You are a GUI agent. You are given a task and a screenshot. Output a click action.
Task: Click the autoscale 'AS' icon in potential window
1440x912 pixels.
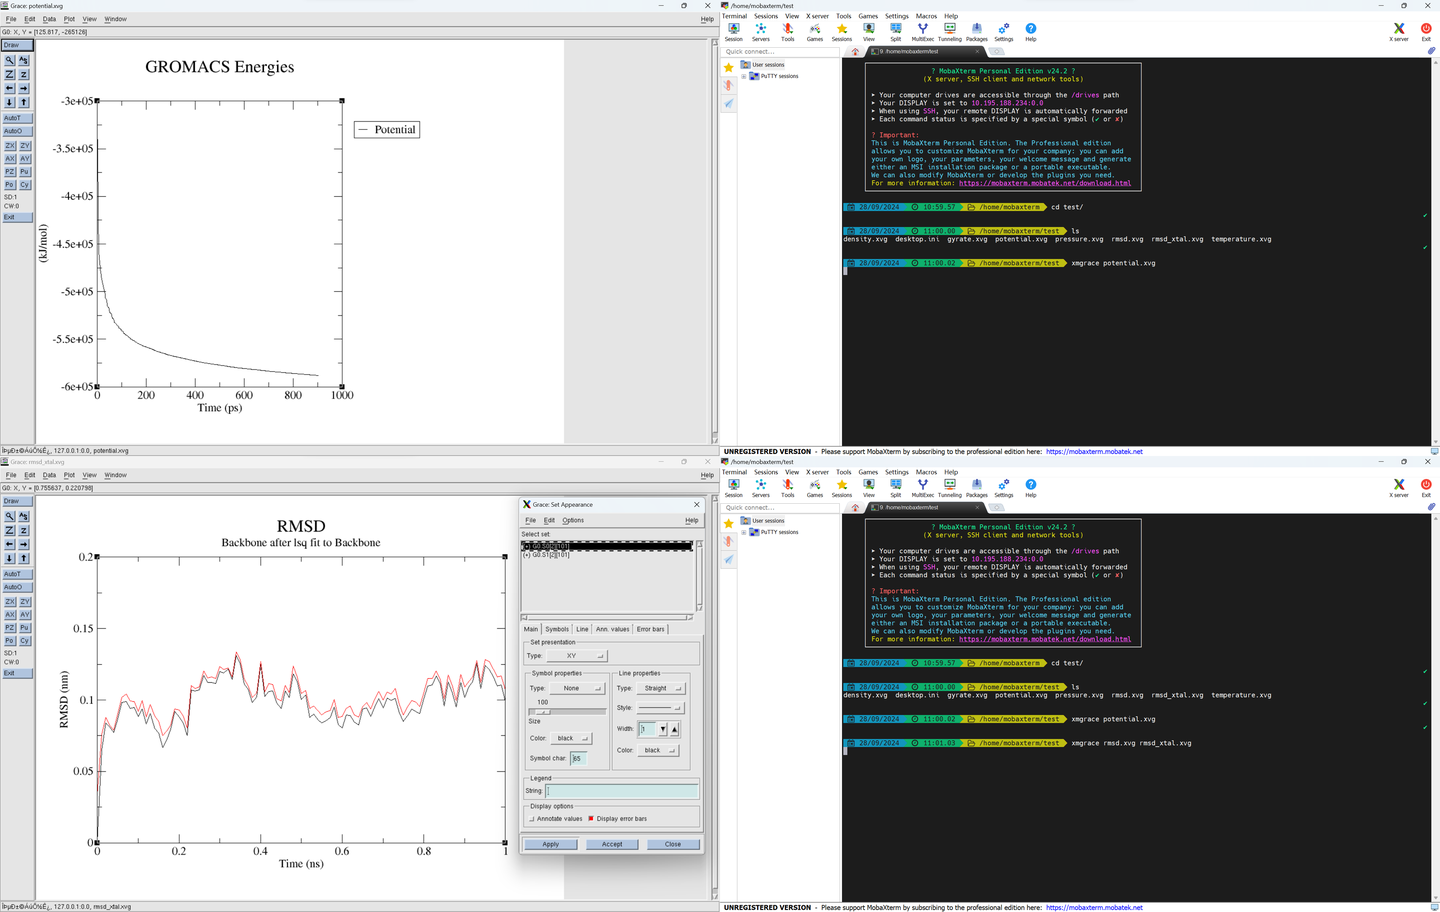(24, 61)
